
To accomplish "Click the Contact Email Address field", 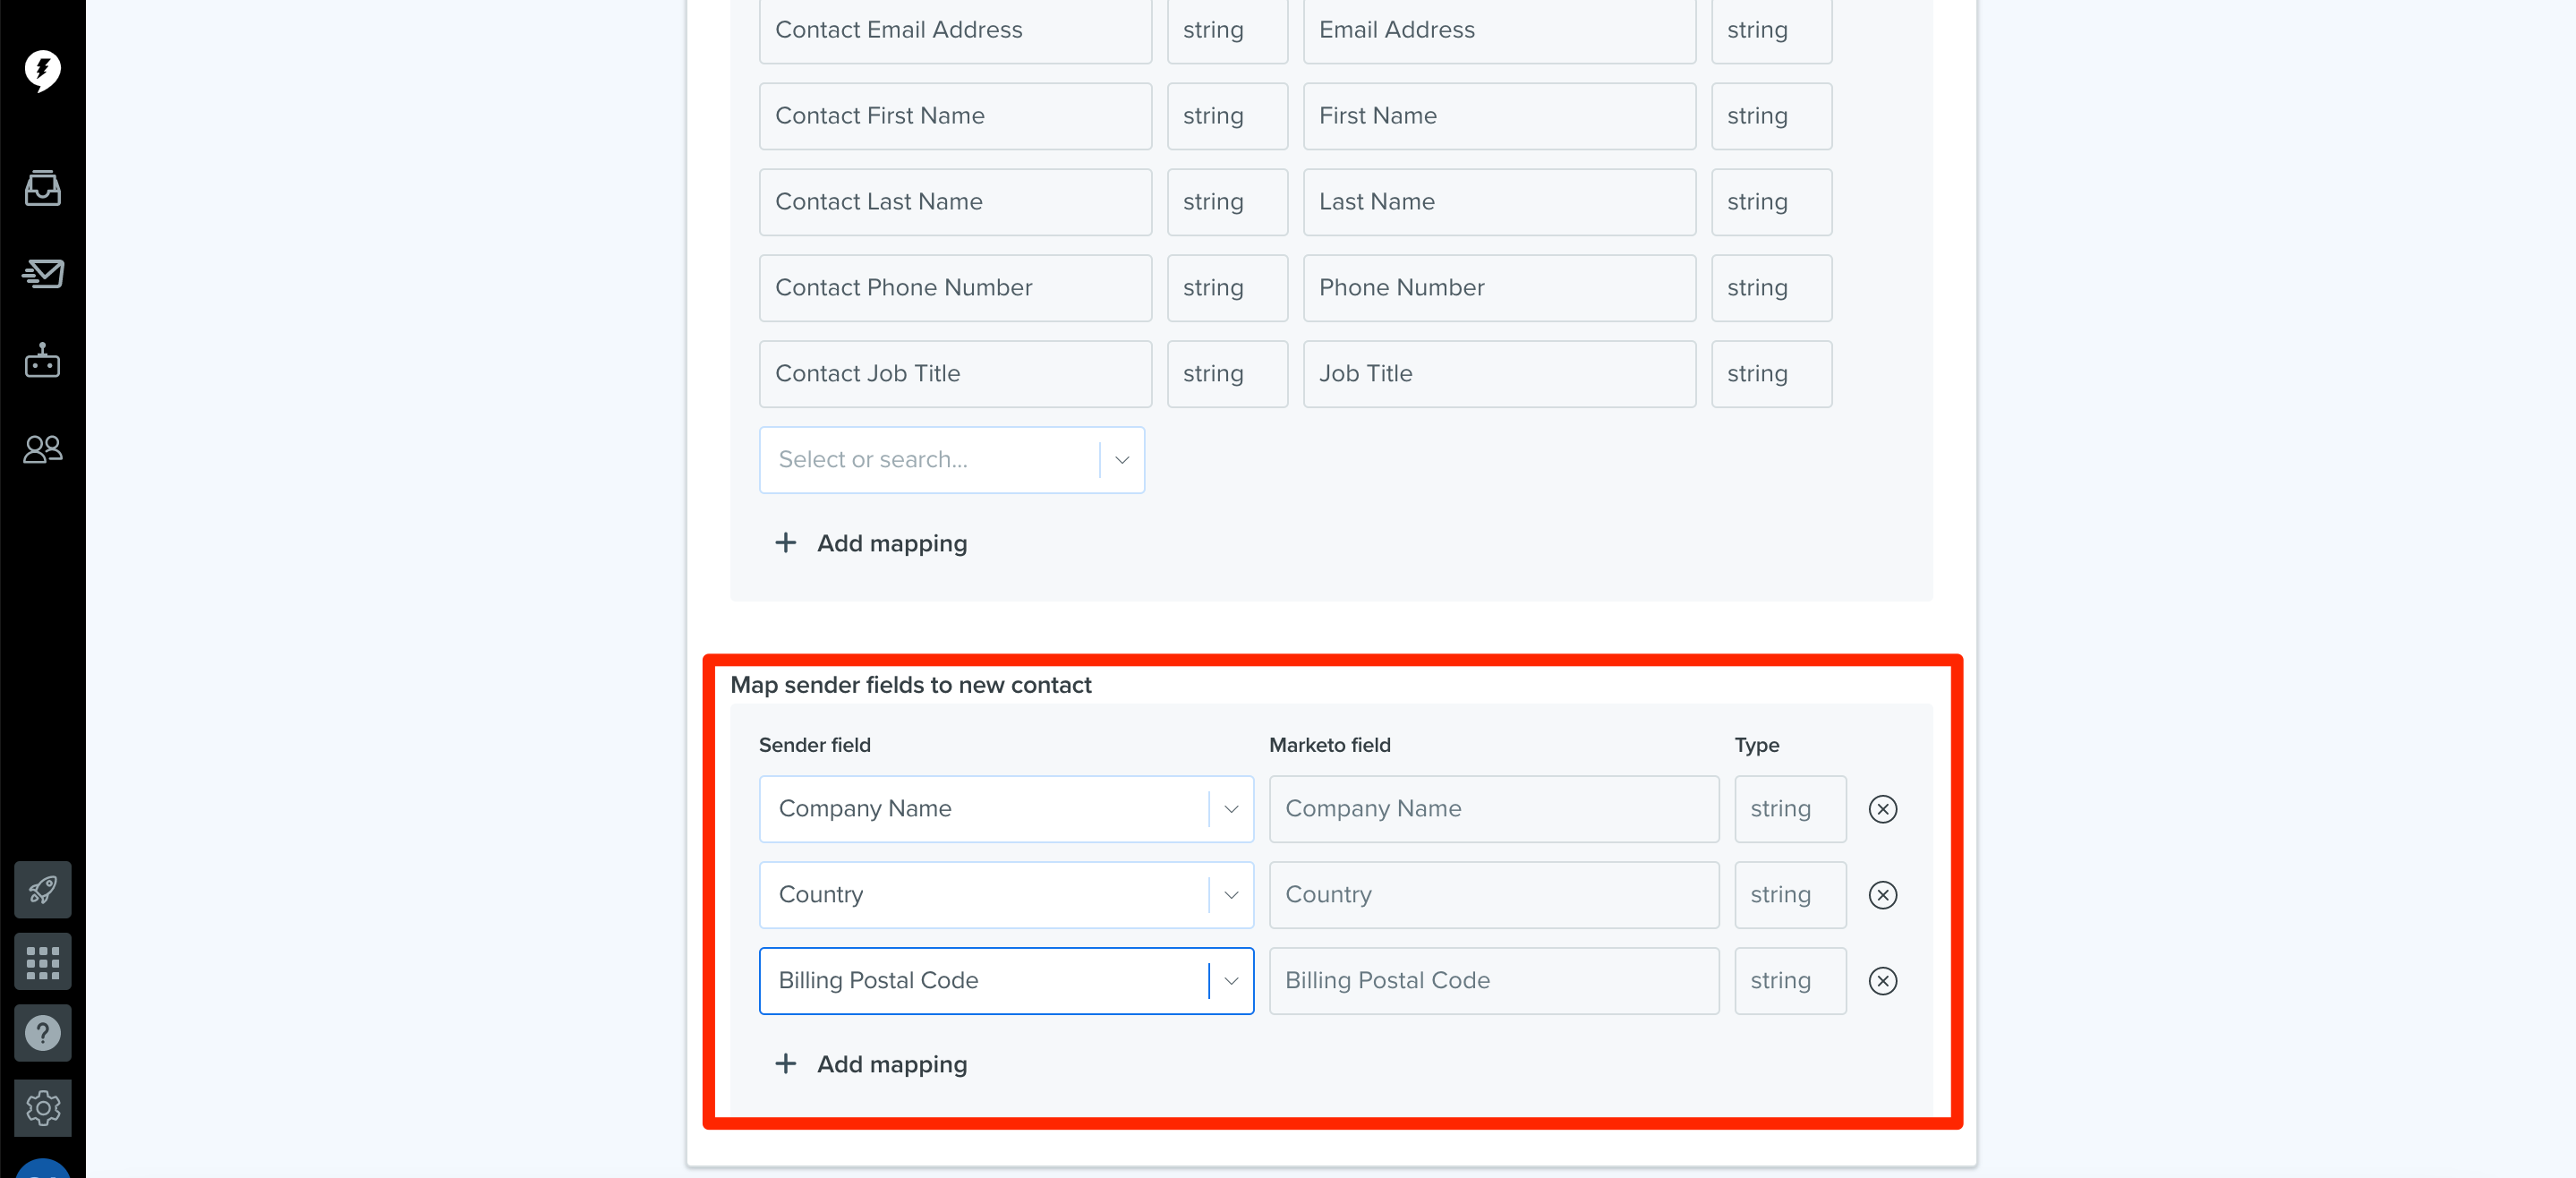I will click(x=955, y=30).
